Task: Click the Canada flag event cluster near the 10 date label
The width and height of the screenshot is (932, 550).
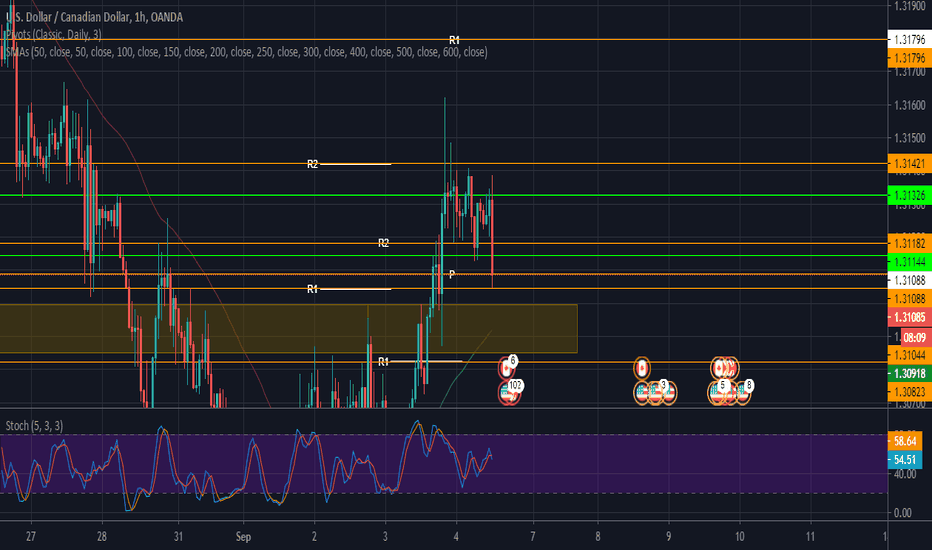Action: tap(725, 369)
